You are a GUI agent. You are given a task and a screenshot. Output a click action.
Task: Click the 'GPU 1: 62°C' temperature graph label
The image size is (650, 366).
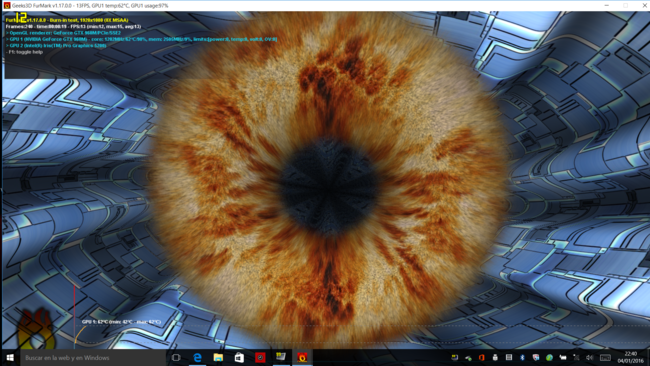pyautogui.click(x=121, y=322)
